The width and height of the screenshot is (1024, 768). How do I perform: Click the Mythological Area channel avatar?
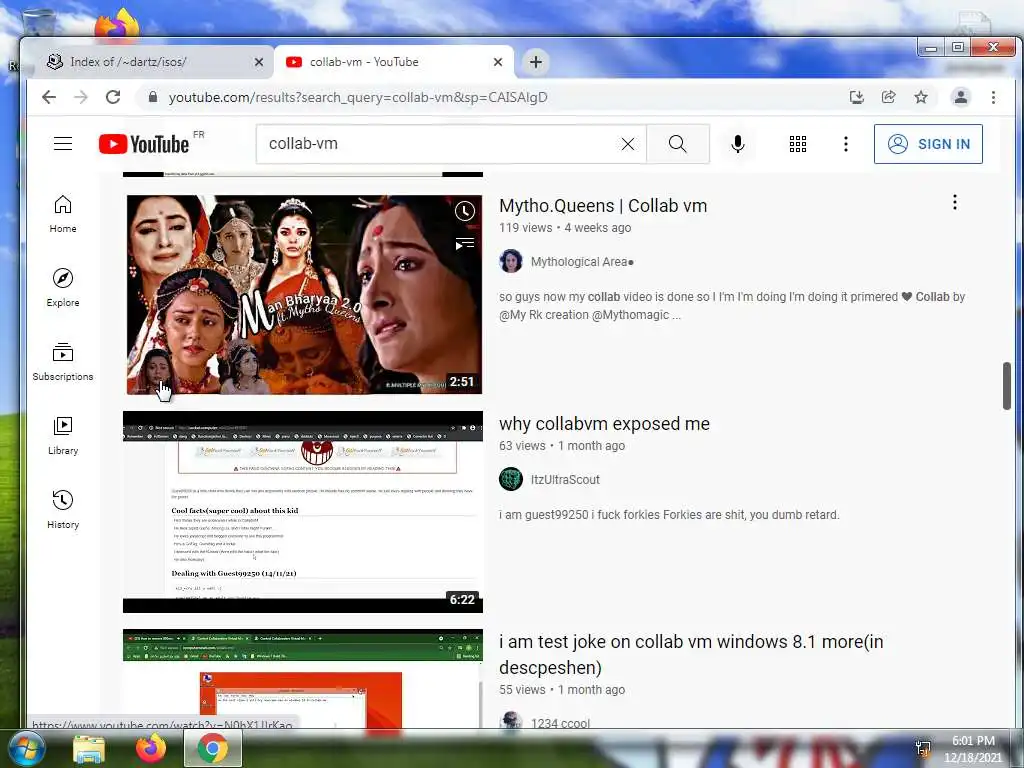511,261
